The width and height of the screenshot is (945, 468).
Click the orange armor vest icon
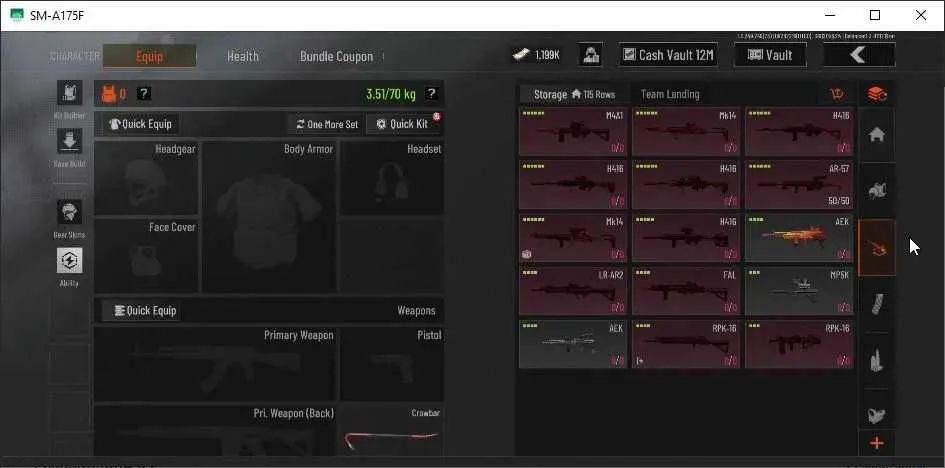tap(108, 93)
